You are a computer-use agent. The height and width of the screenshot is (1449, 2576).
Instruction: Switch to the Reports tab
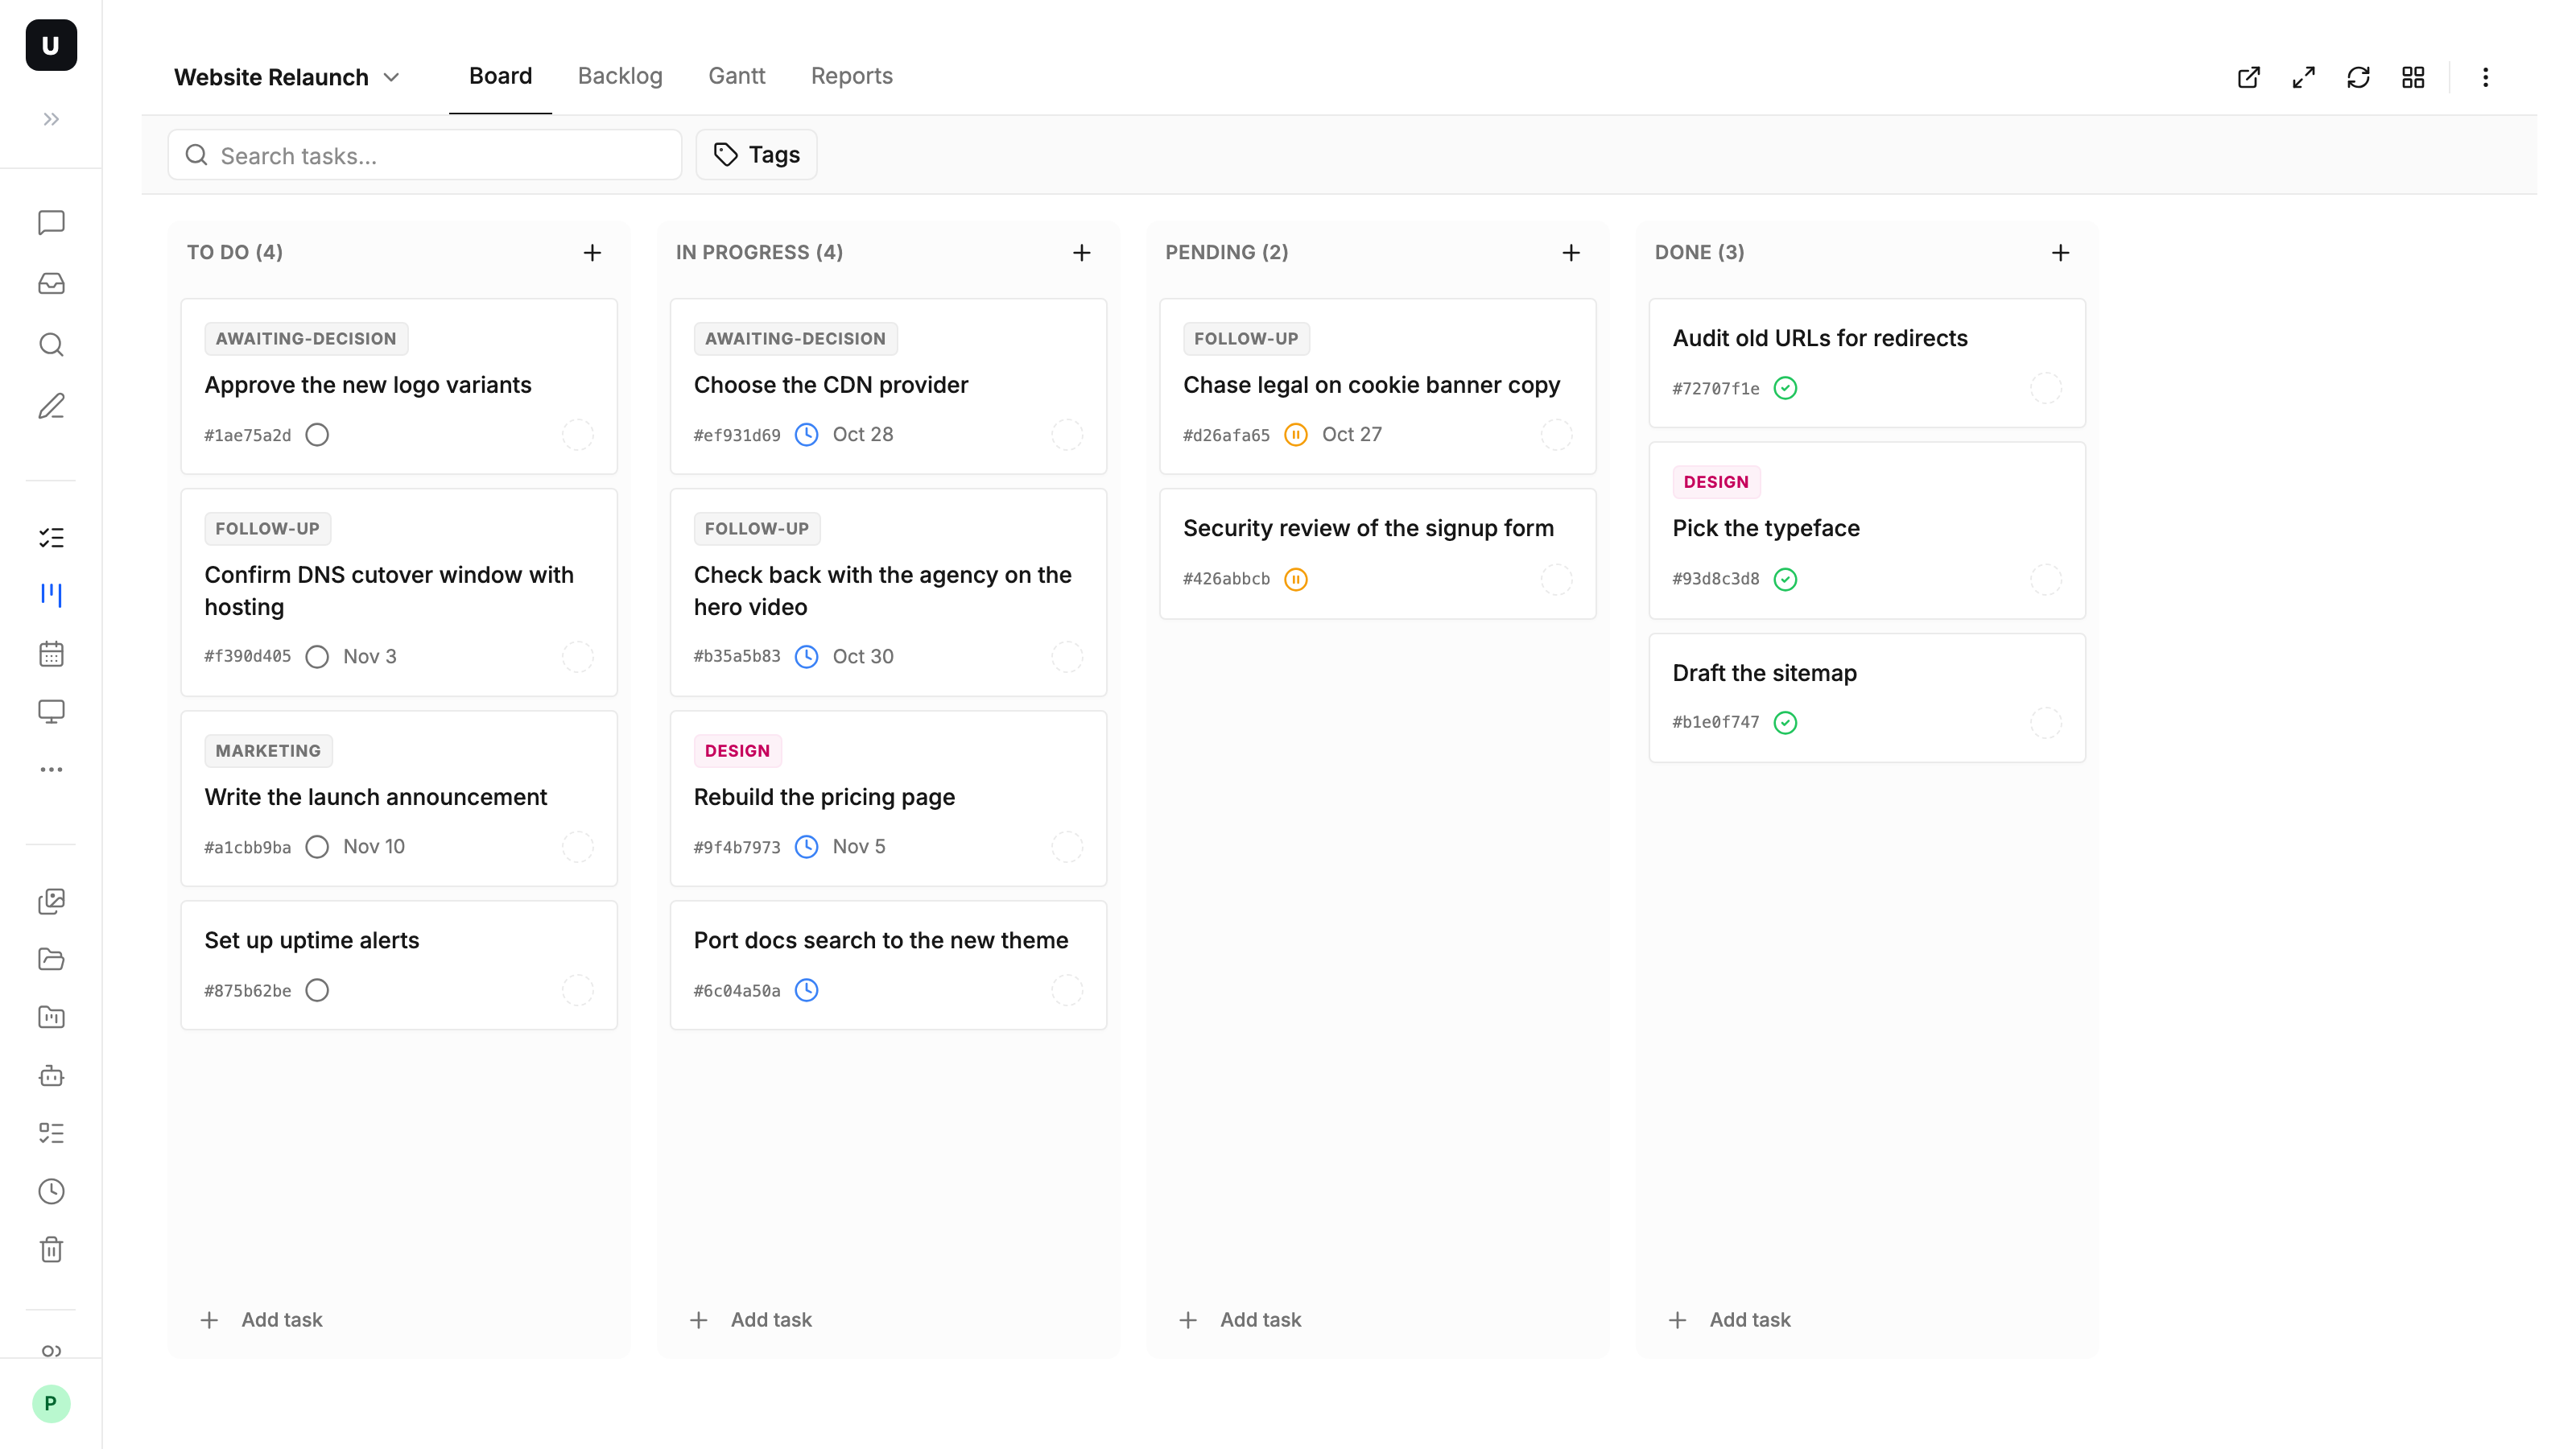[x=851, y=77]
